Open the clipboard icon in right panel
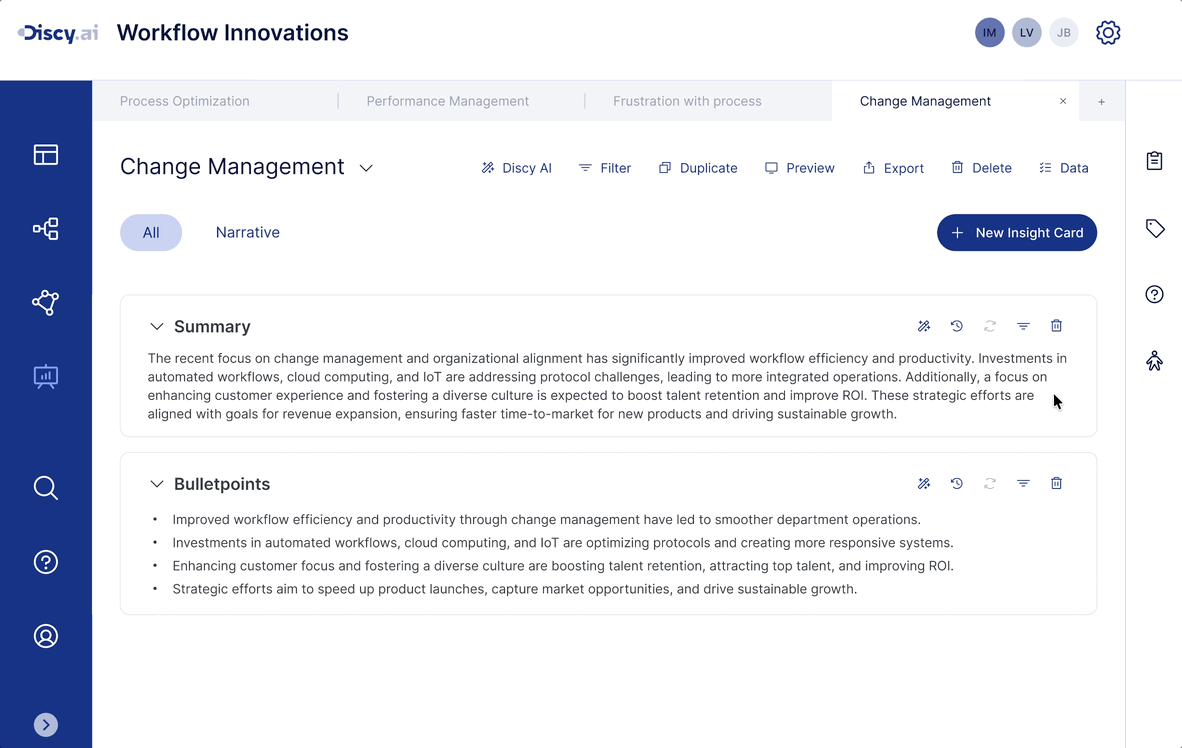1182x748 pixels. click(x=1154, y=161)
